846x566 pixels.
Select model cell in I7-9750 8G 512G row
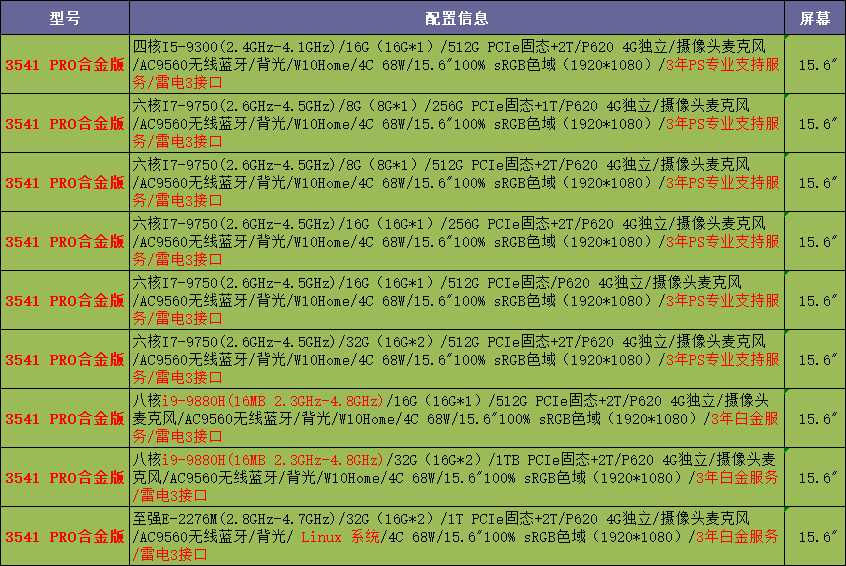[x=65, y=182]
